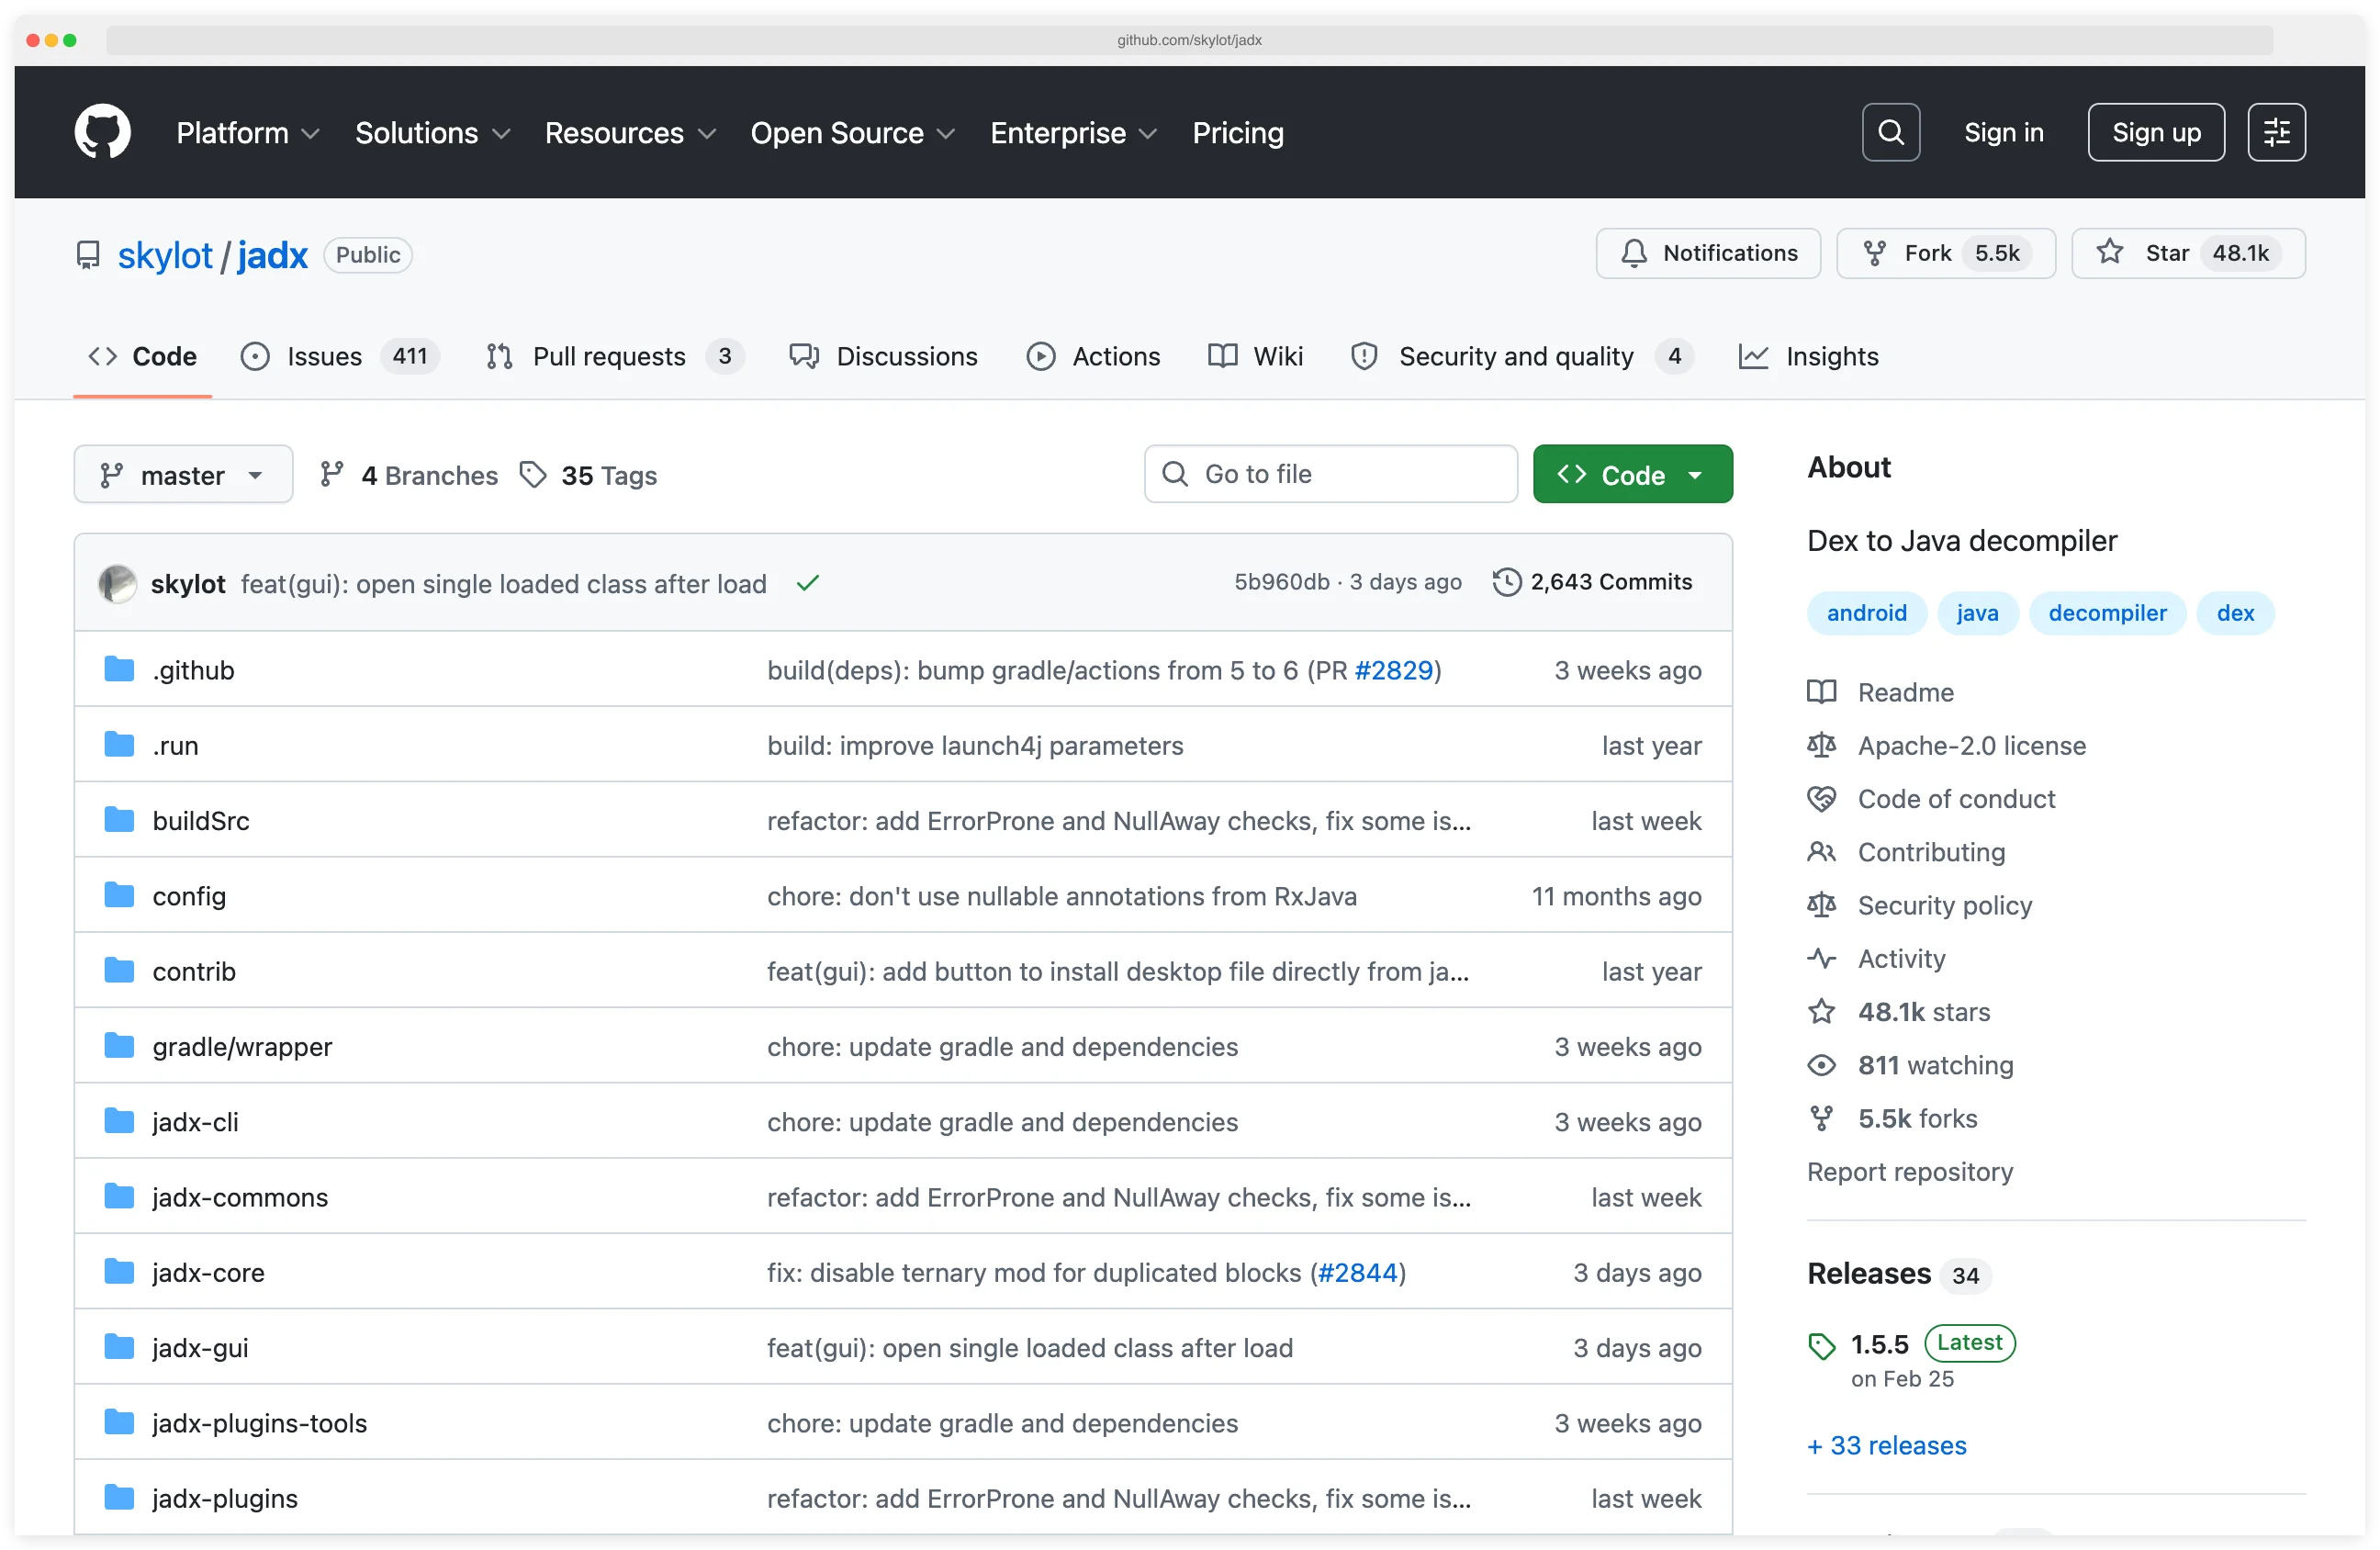Select the android topic tag

click(x=1866, y=612)
